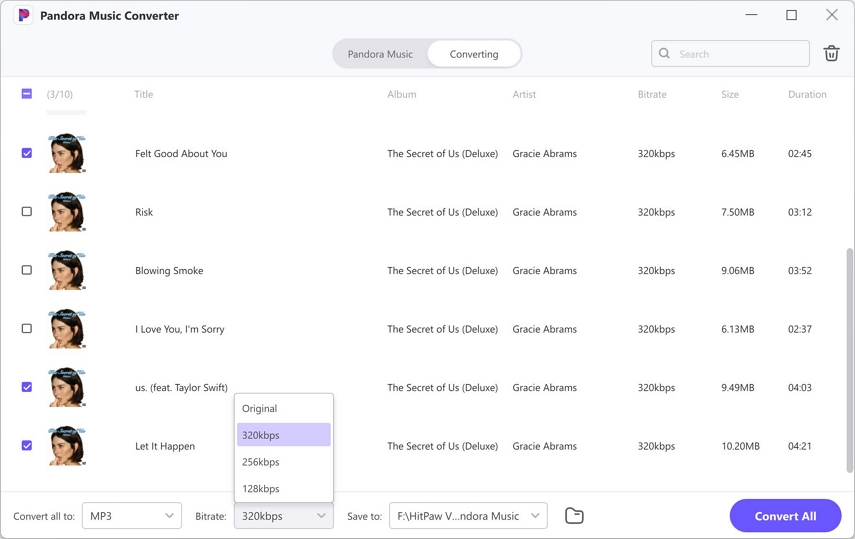
Task: Select the song title I Love You, I'm Sorry
Action: 179,329
